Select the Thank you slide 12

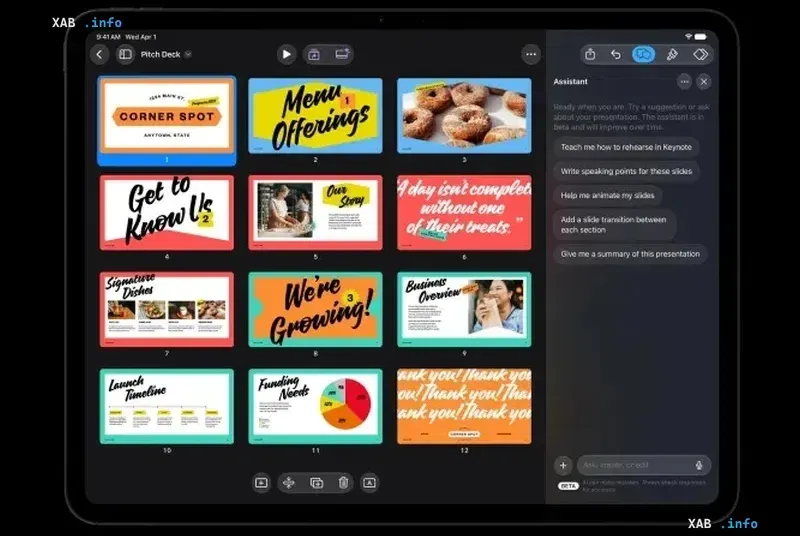(x=464, y=406)
